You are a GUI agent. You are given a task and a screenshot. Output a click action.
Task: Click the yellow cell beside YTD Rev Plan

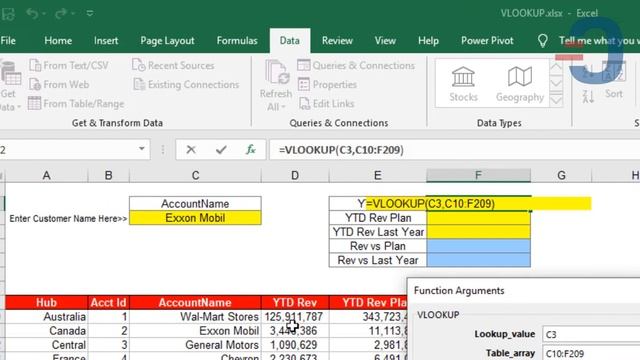point(478,218)
